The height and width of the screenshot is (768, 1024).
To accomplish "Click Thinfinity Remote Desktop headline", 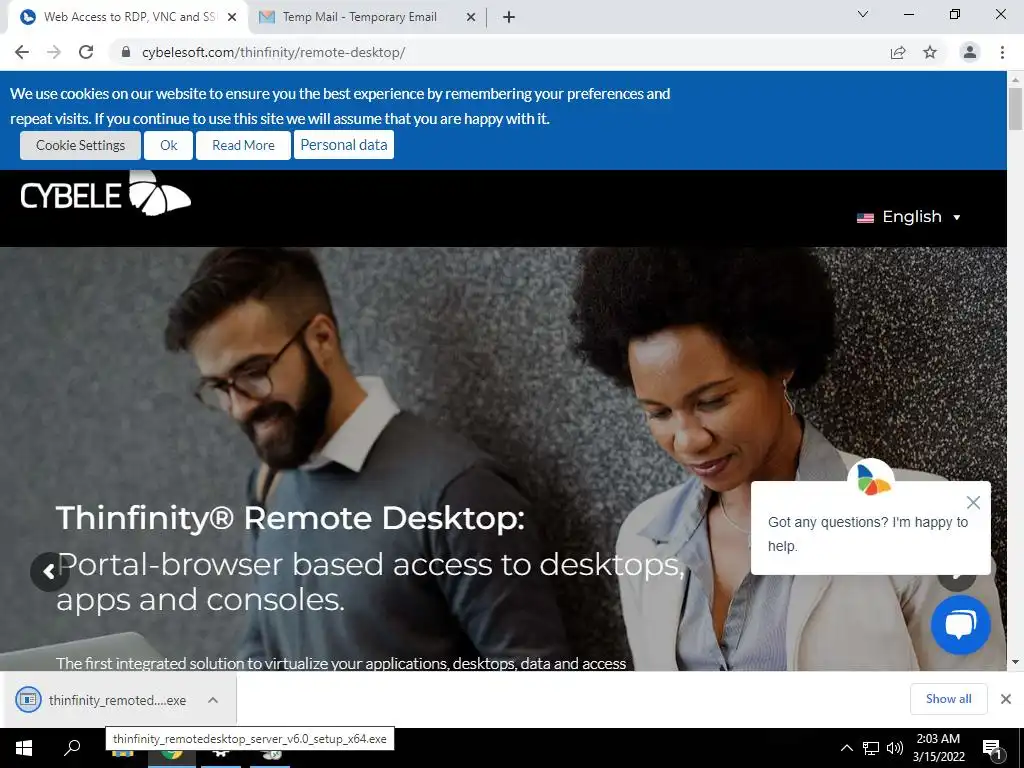I will (x=290, y=518).
